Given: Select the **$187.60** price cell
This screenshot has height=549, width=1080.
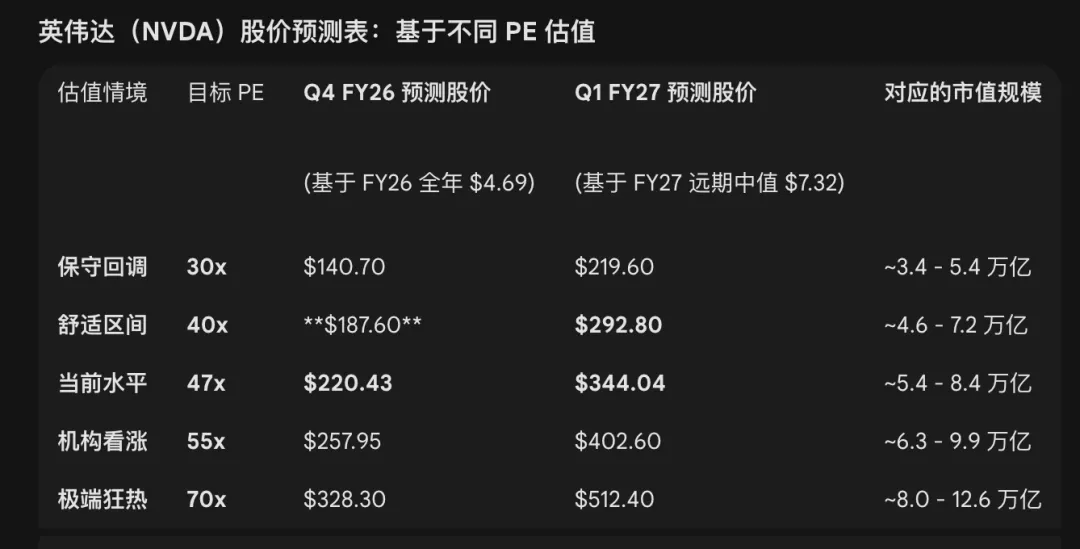Looking at the screenshot, I should [x=363, y=325].
